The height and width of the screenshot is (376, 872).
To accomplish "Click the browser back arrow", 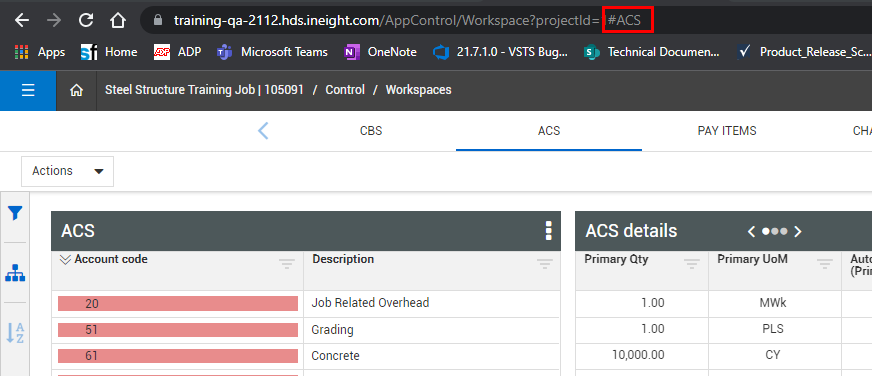I will [22, 21].
